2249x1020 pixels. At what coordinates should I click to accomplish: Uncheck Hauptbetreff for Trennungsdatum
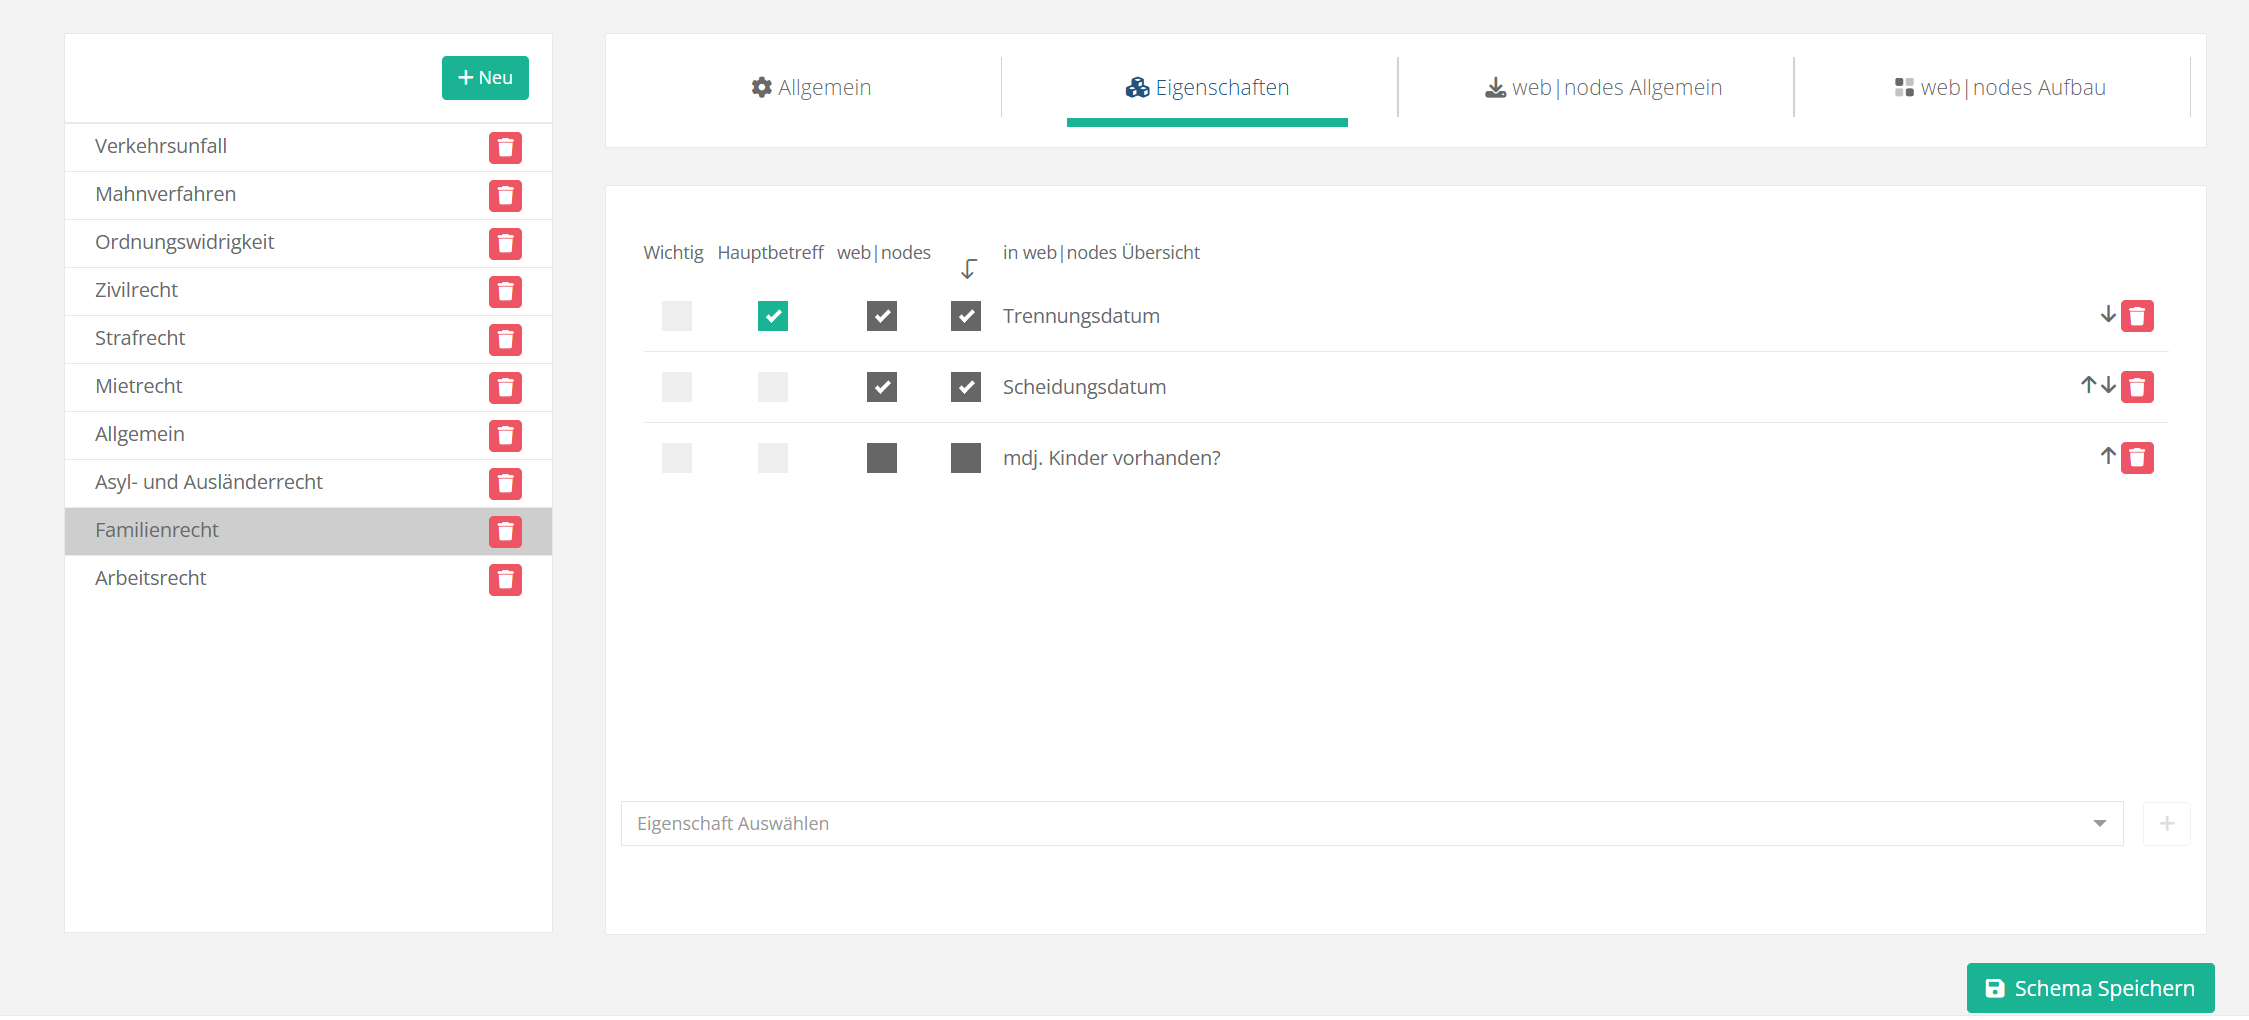773,316
